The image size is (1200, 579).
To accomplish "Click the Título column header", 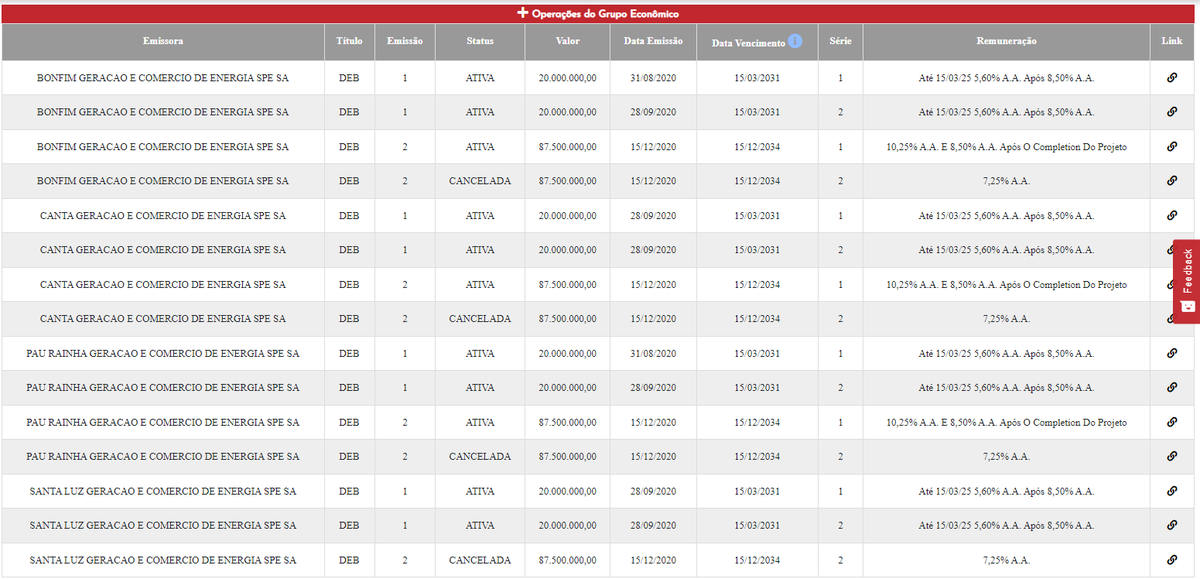I will point(349,42).
